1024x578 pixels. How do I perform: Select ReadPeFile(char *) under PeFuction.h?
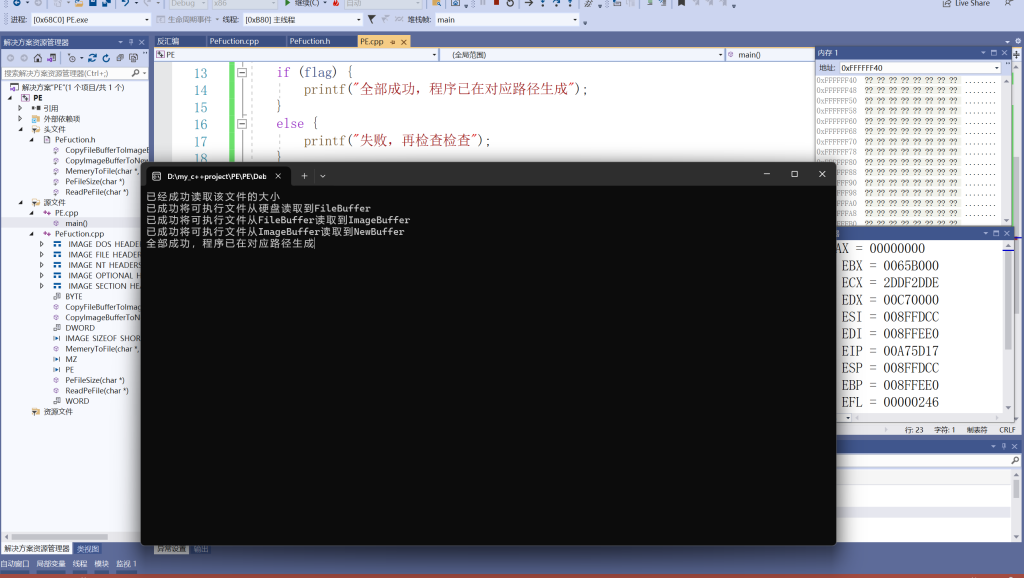(x=96, y=192)
